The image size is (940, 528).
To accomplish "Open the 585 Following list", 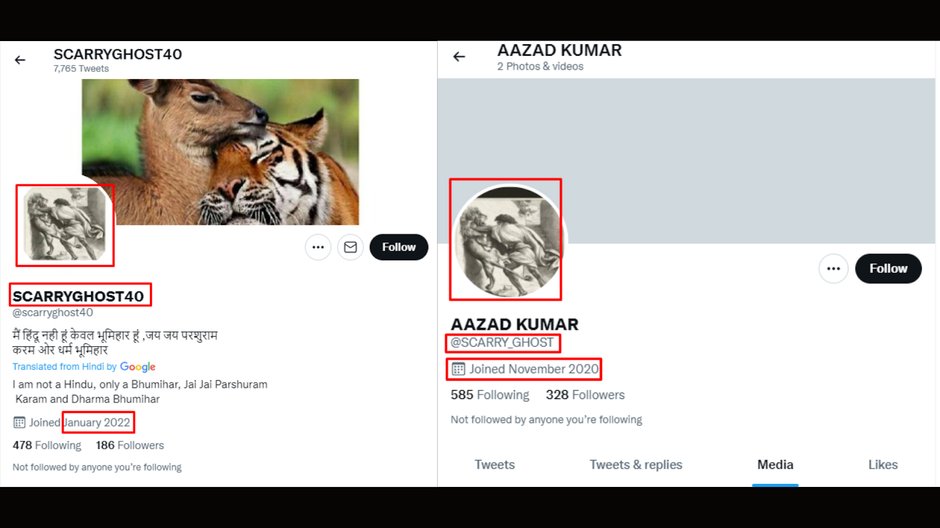I will click(490, 395).
